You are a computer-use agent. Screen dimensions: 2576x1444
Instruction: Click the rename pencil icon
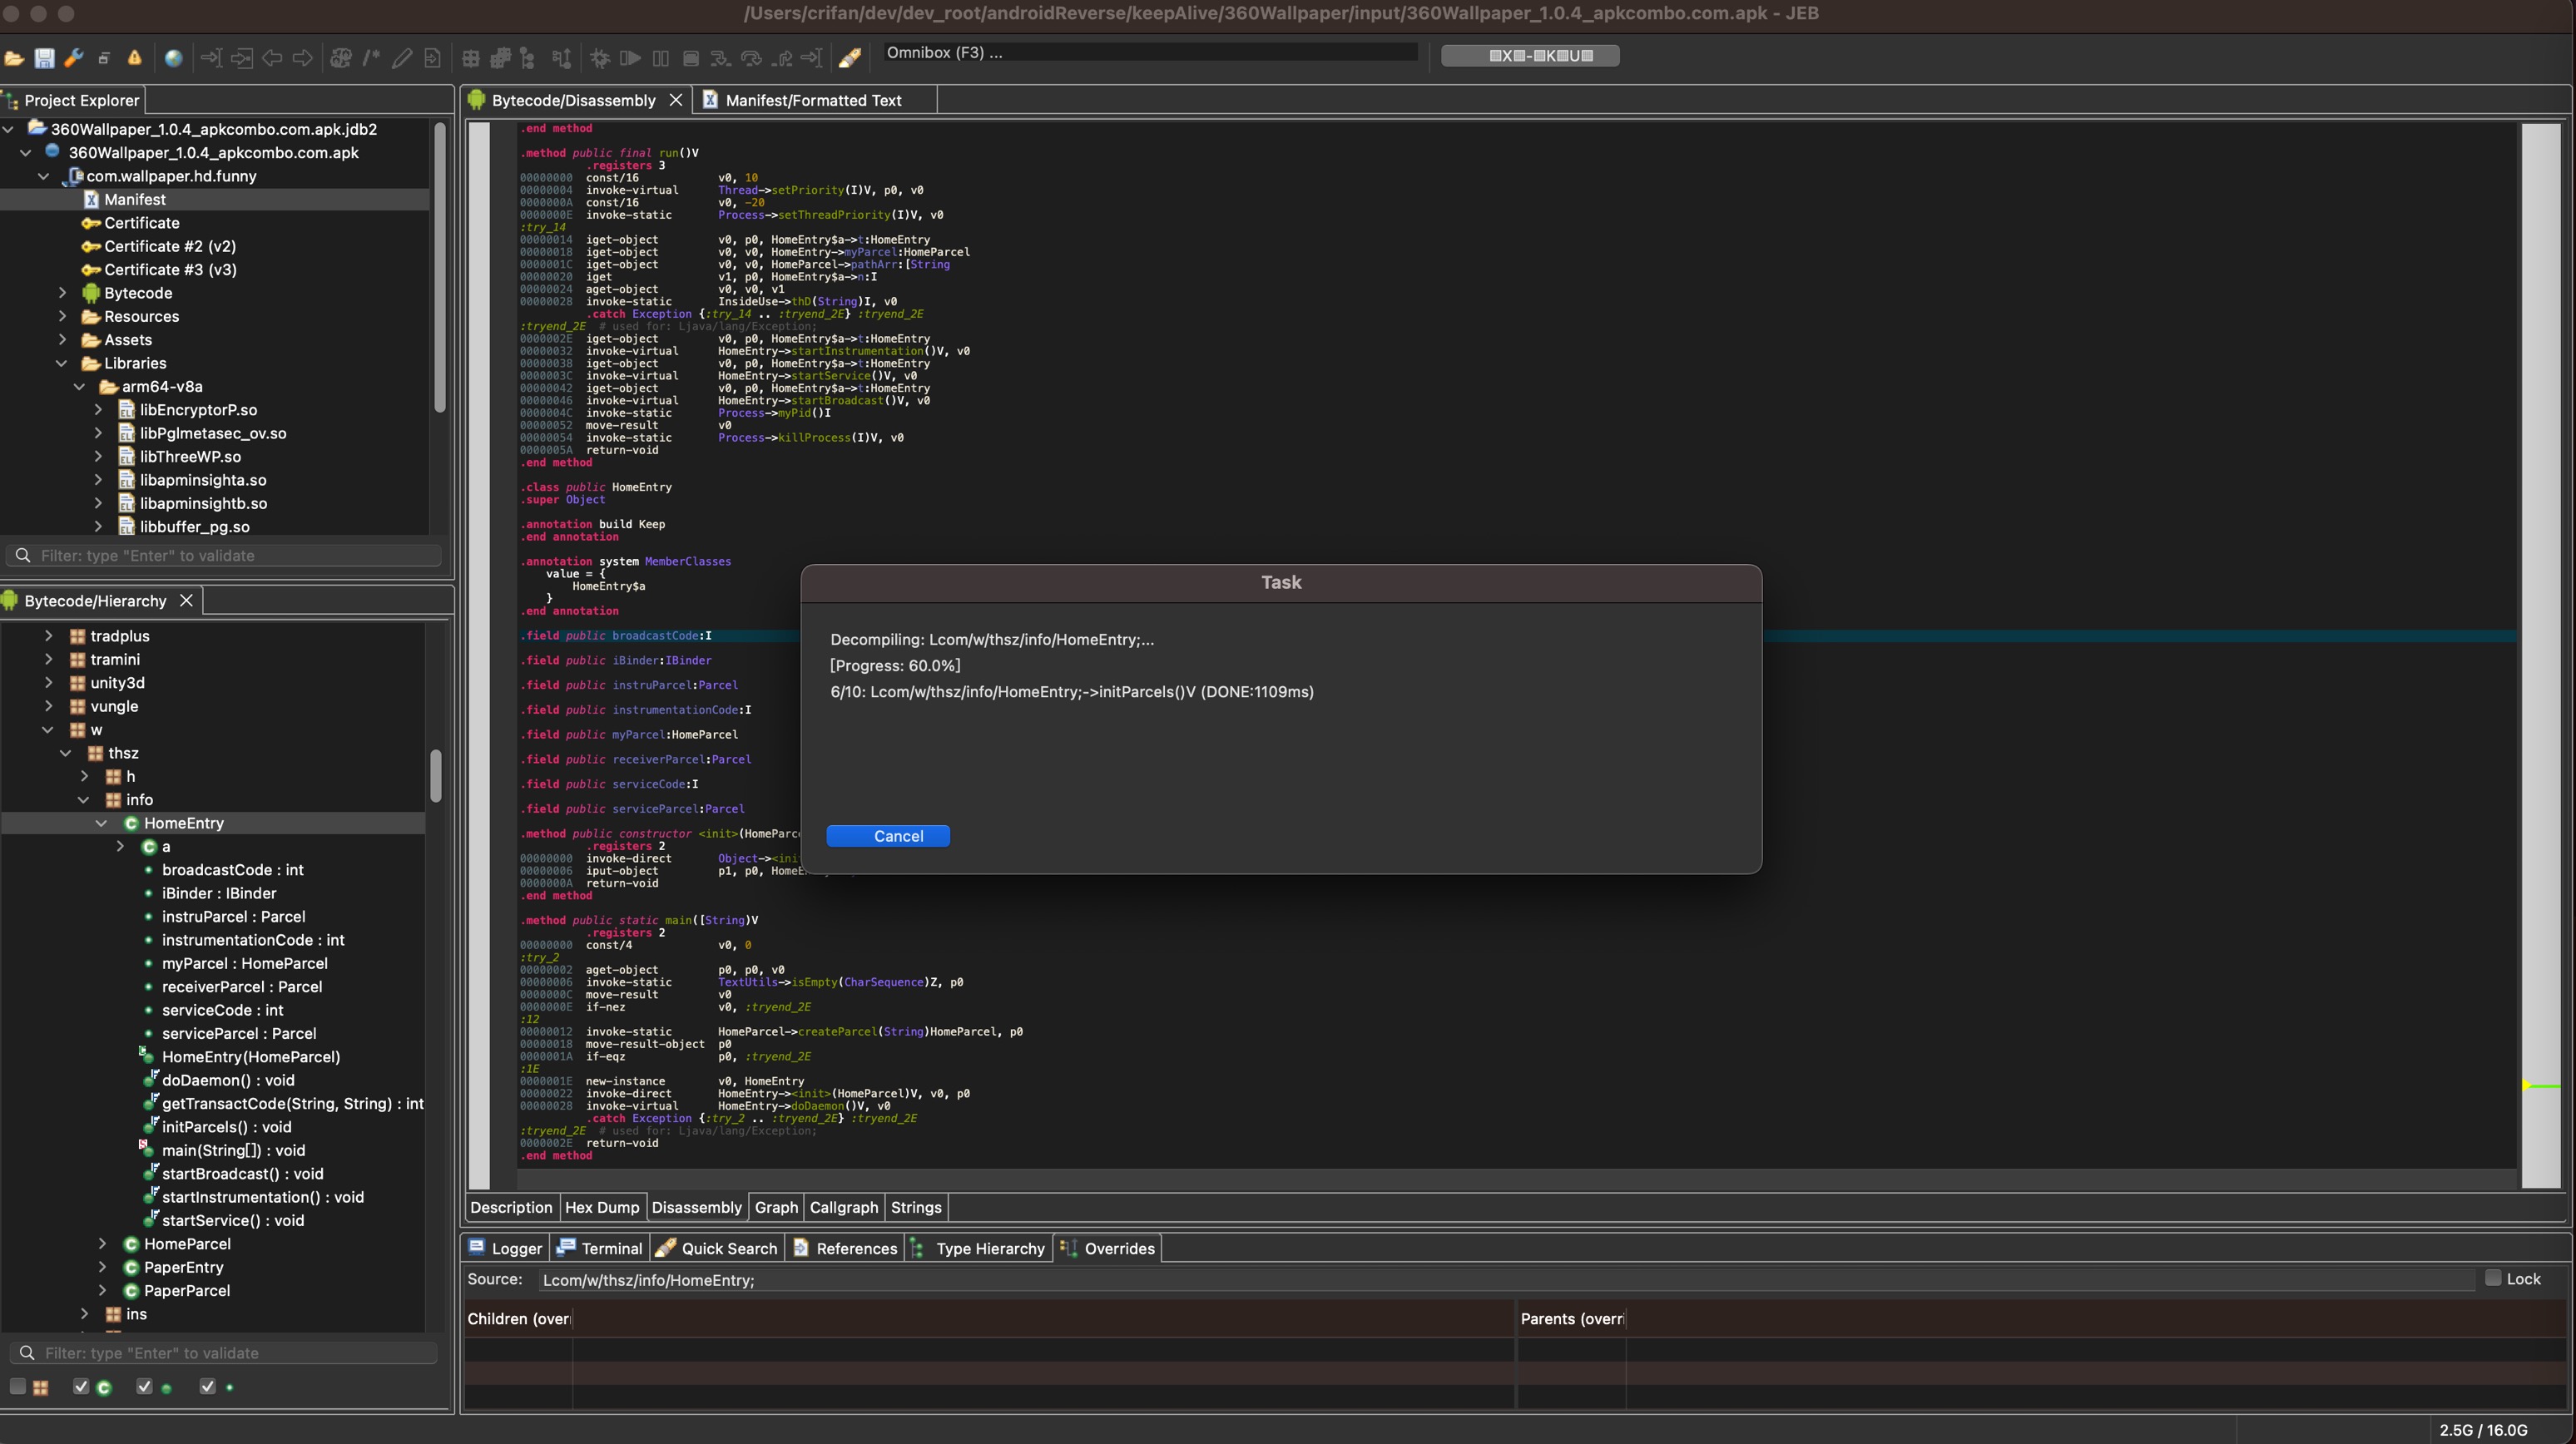pyautogui.click(x=401, y=58)
